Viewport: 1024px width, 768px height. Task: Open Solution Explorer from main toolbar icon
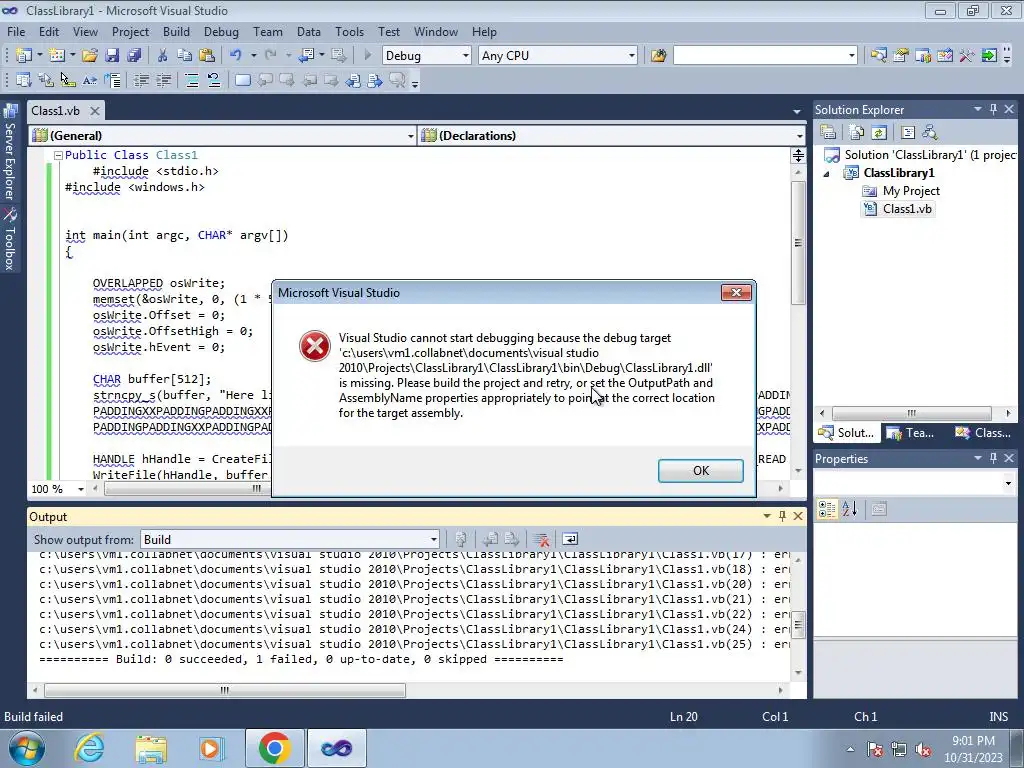[878, 56]
